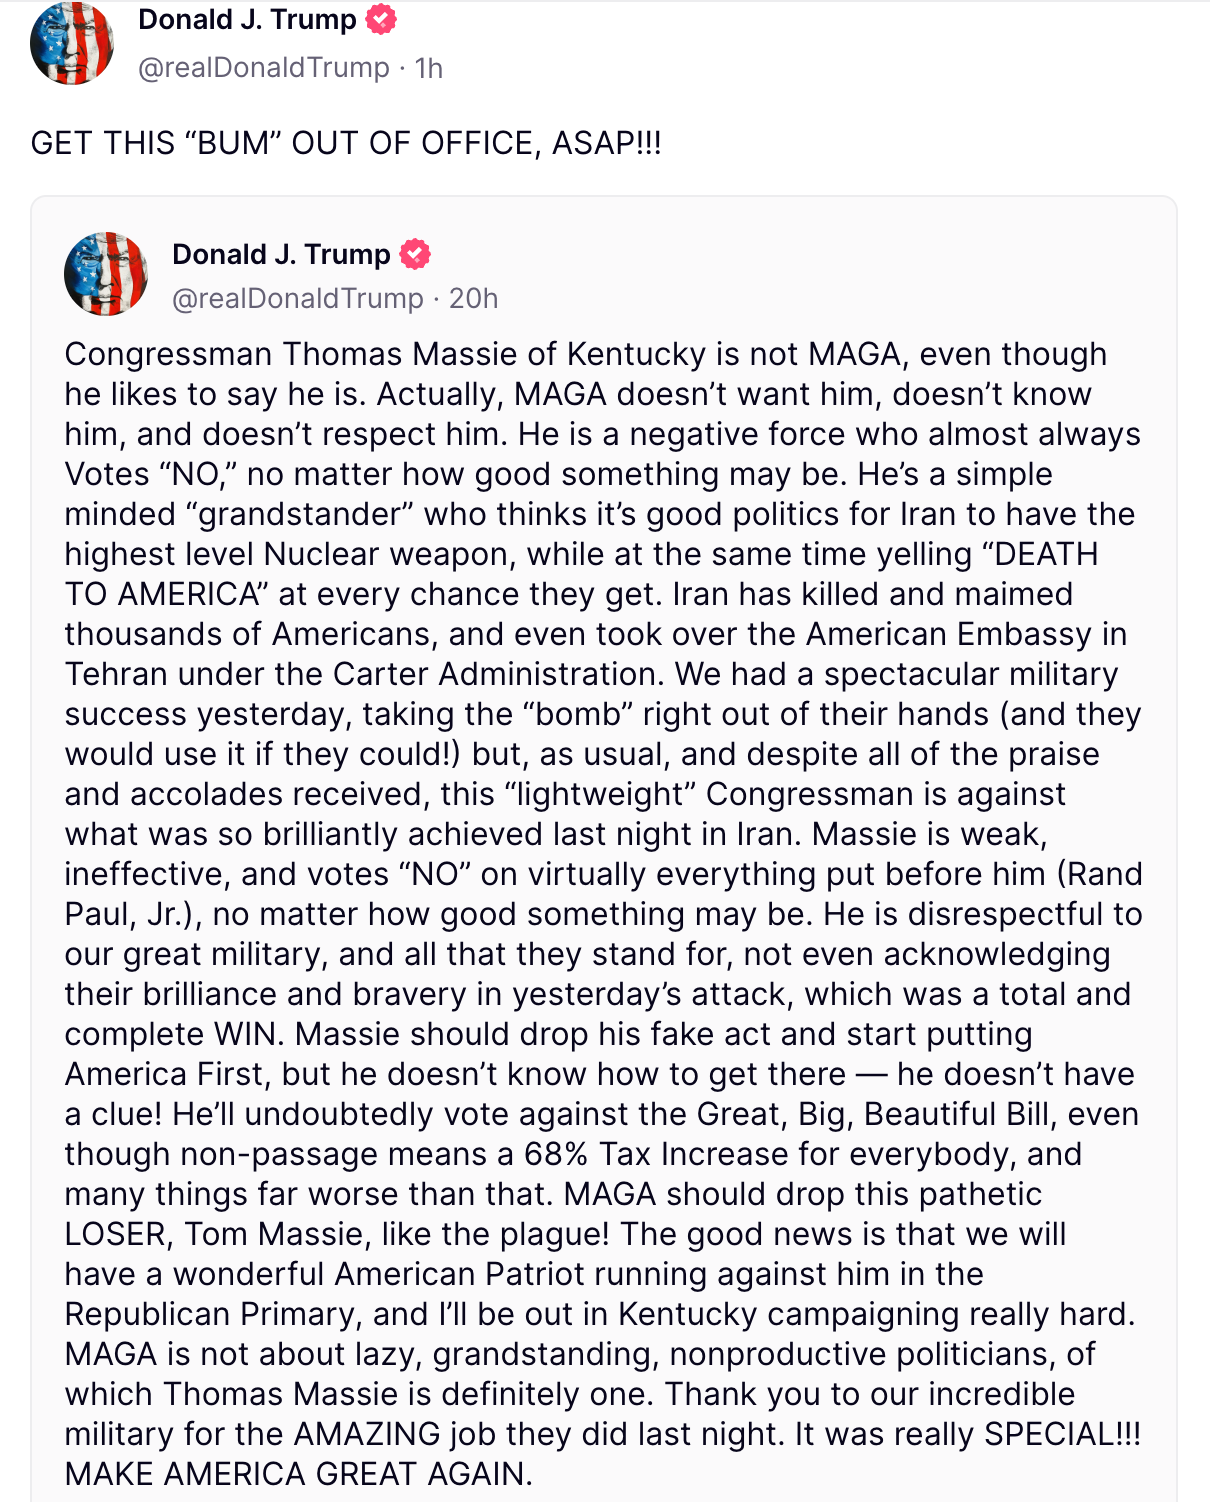Click the GET THIS "BUM" OUT OF OFFICE text
This screenshot has height=1502, width=1210.
pos(346,143)
